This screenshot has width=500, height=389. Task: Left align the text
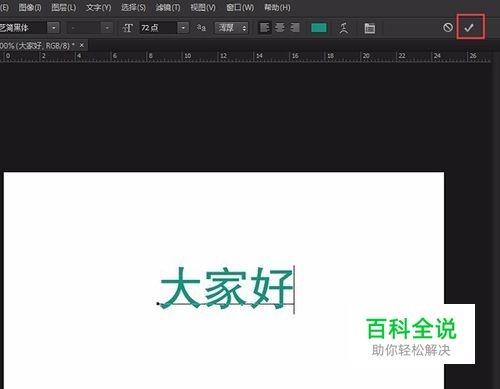[265, 28]
